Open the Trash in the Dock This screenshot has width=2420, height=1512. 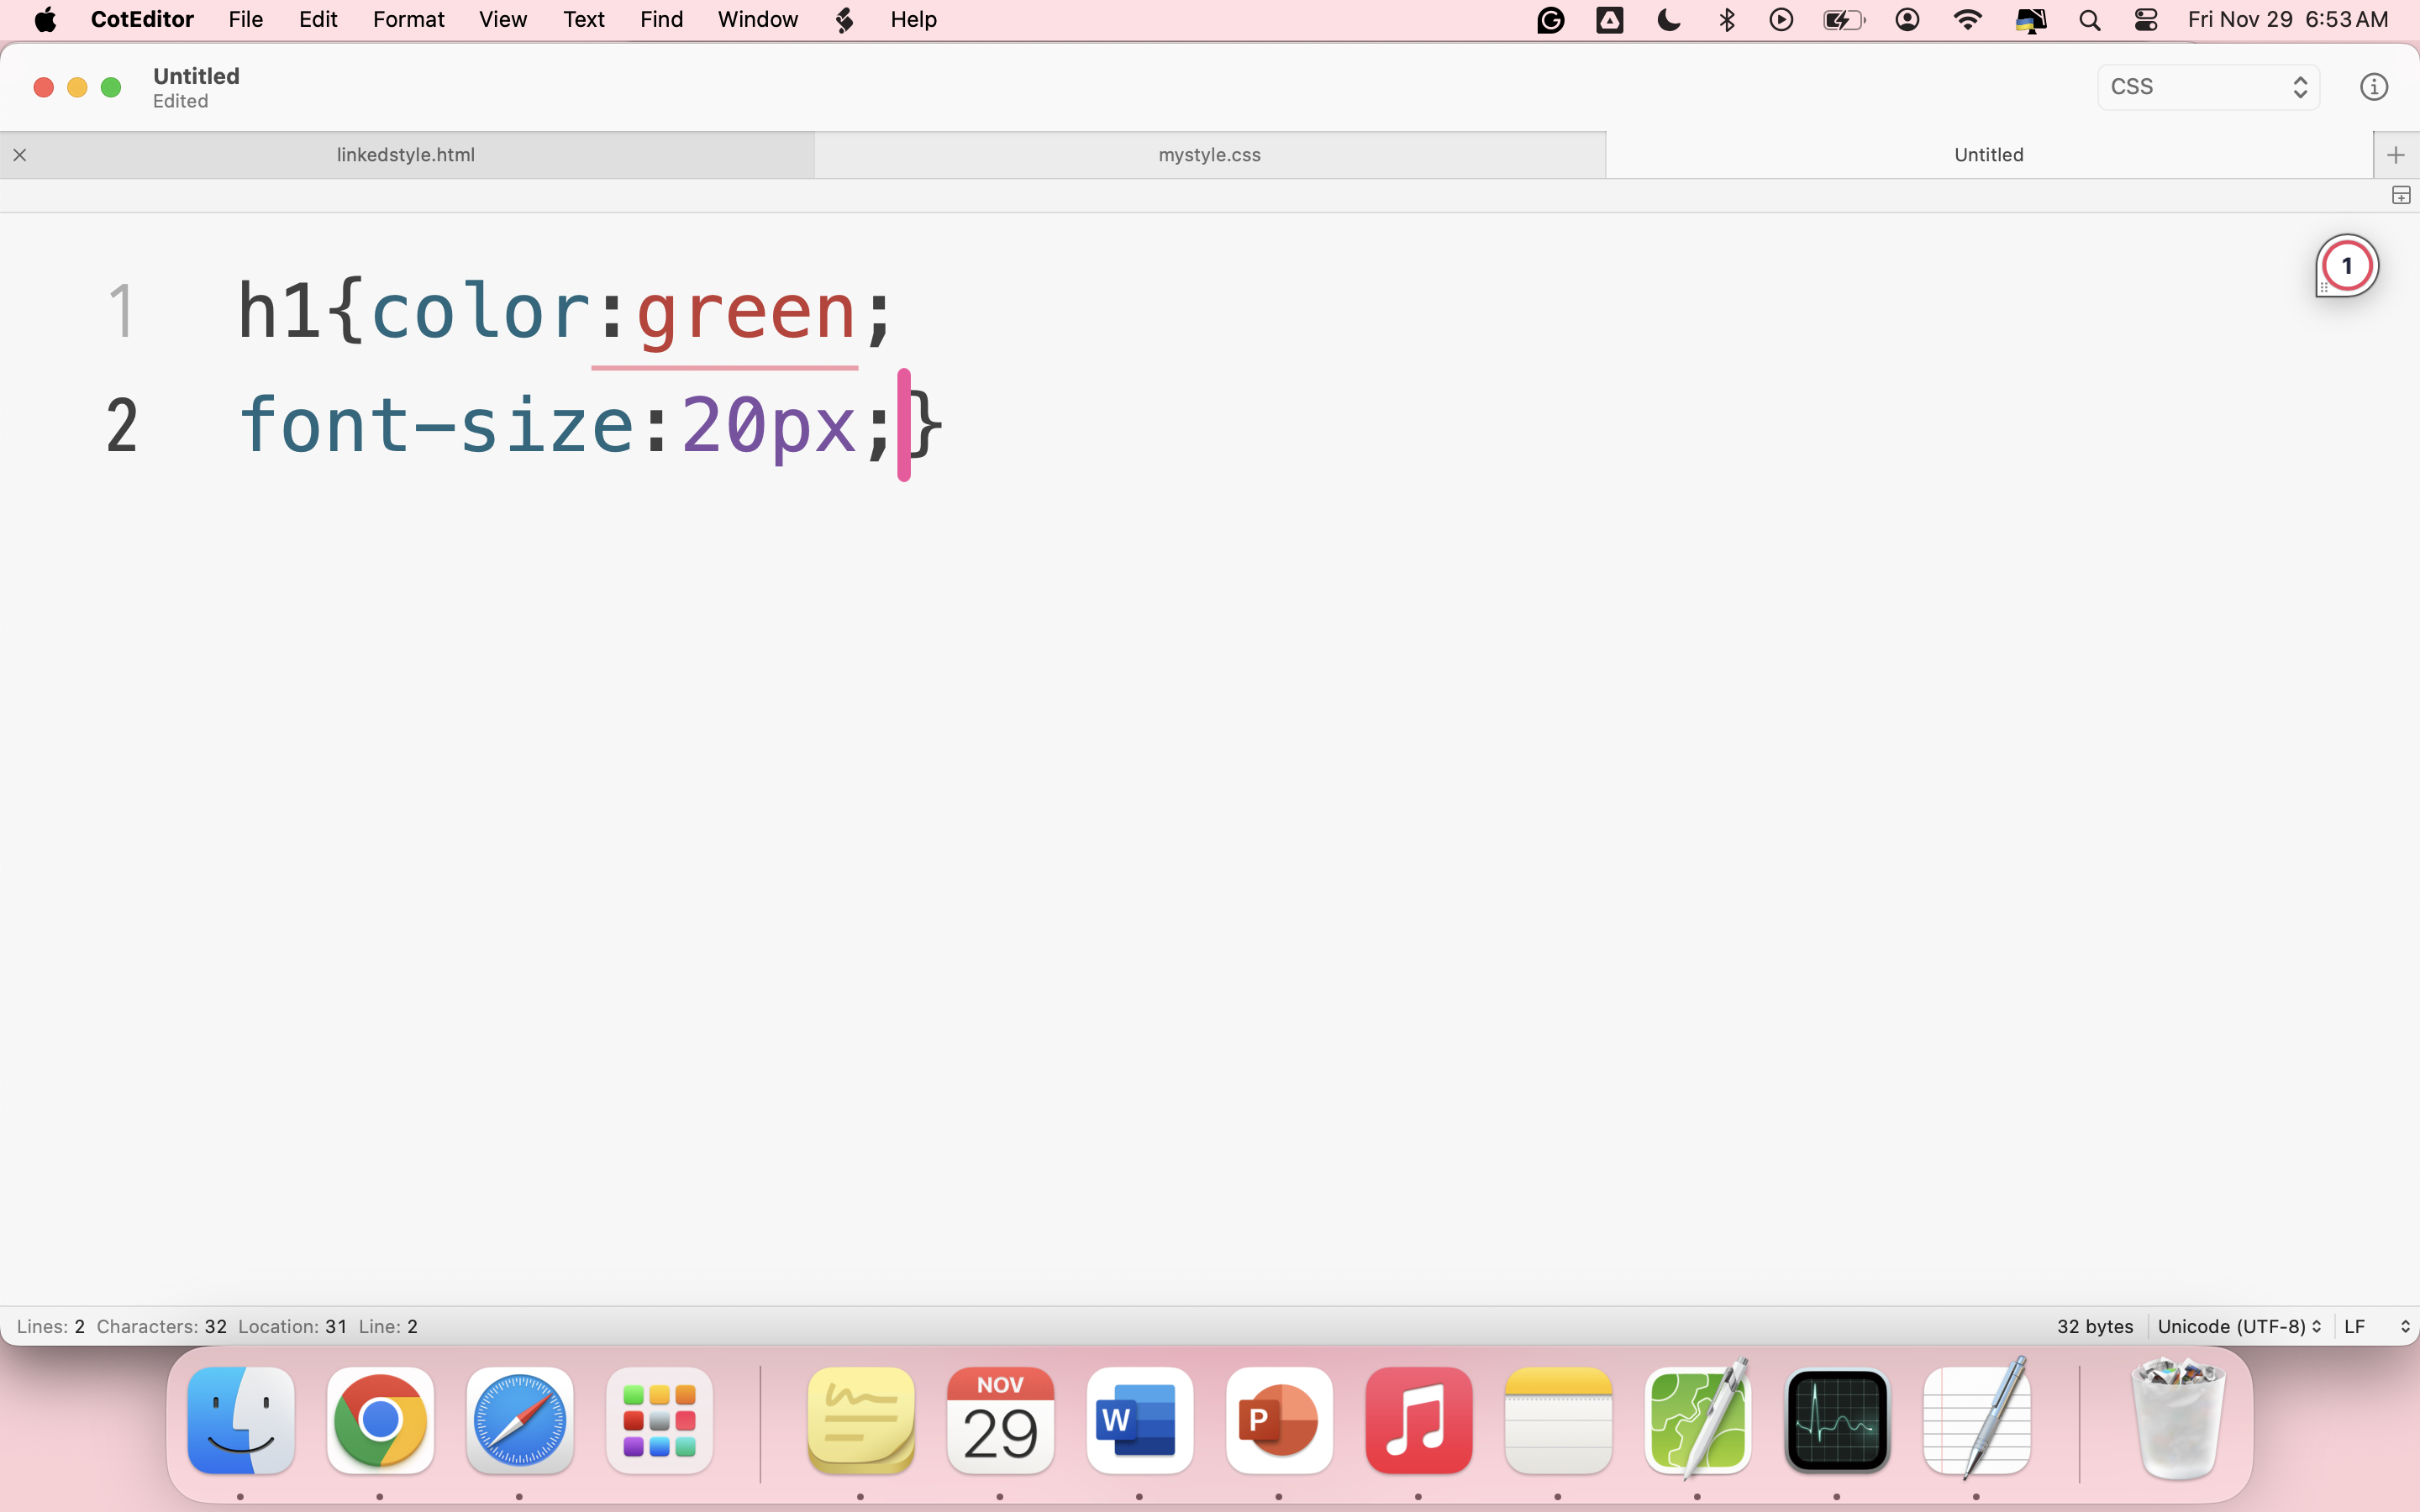tap(2179, 1420)
